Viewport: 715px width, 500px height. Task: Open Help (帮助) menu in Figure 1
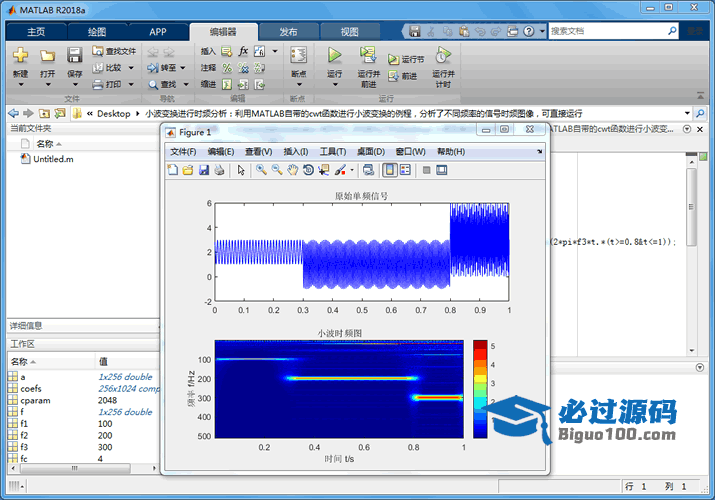[451, 152]
